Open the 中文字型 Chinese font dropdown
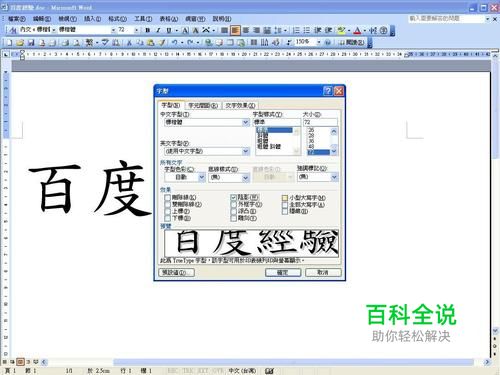500x375 pixels. click(x=246, y=122)
